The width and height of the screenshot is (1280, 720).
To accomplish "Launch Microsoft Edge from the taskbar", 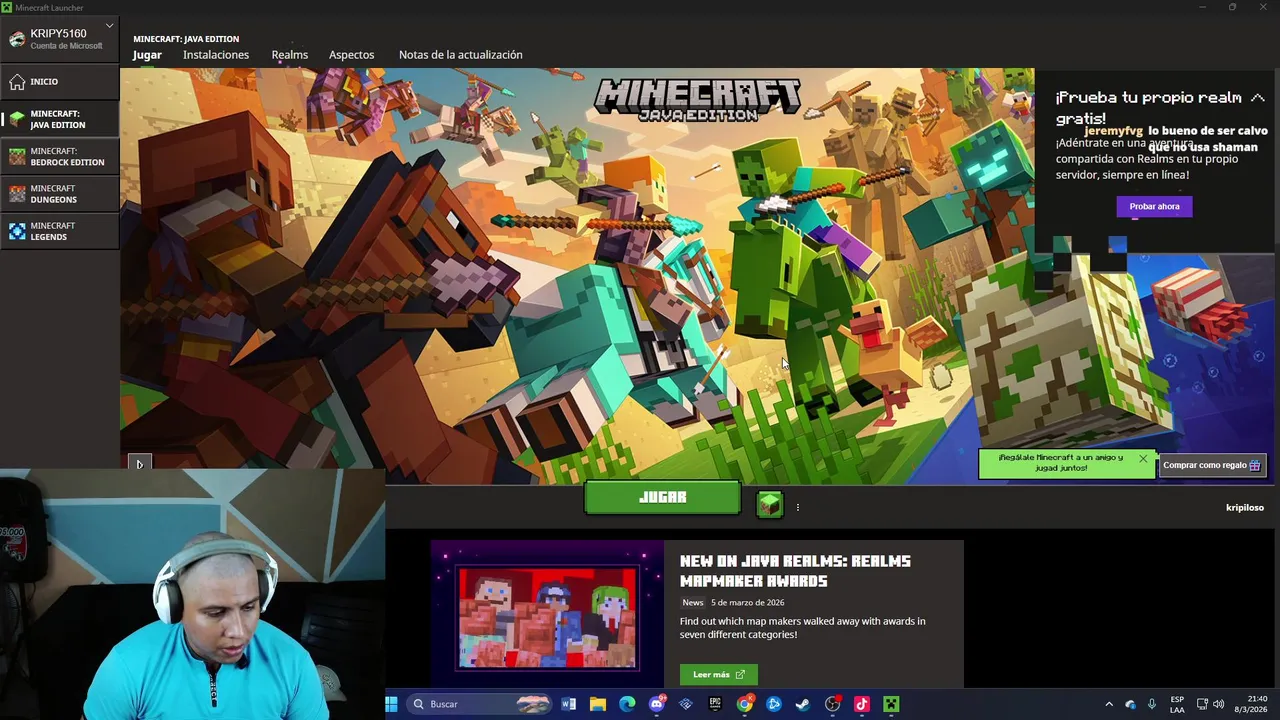I will (x=627, y=704).
